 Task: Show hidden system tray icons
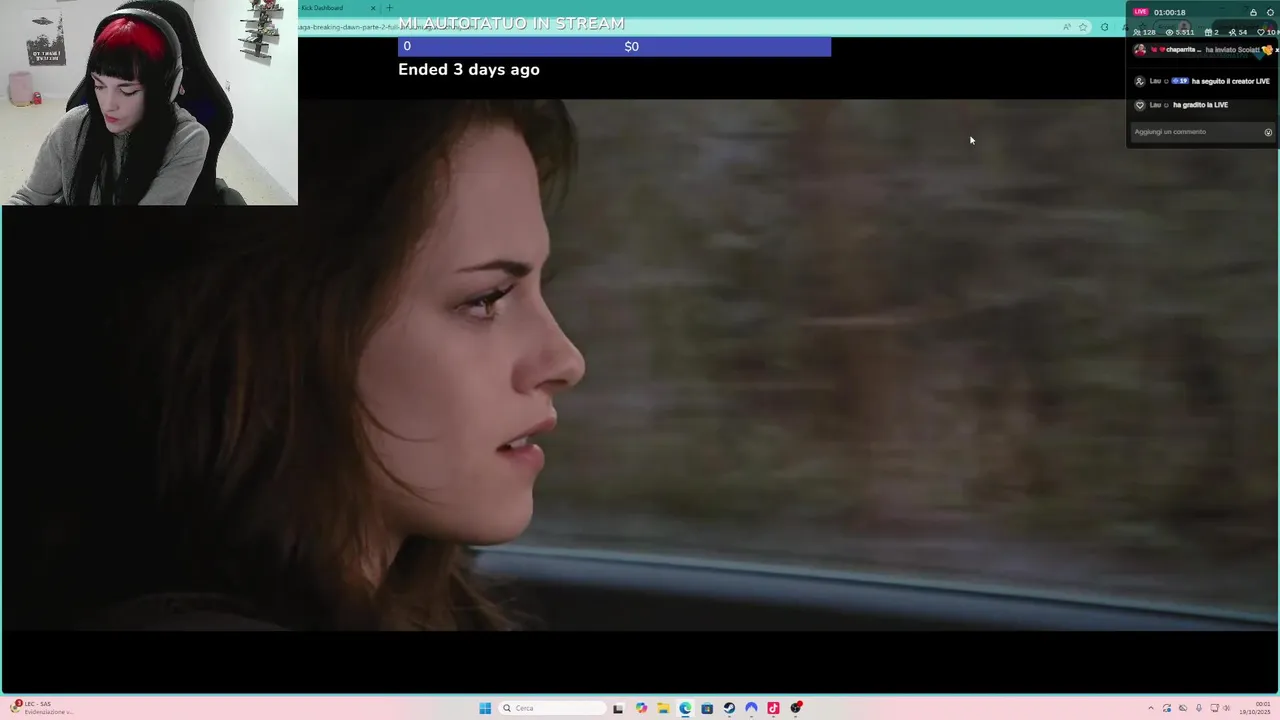pos(1150,708)
